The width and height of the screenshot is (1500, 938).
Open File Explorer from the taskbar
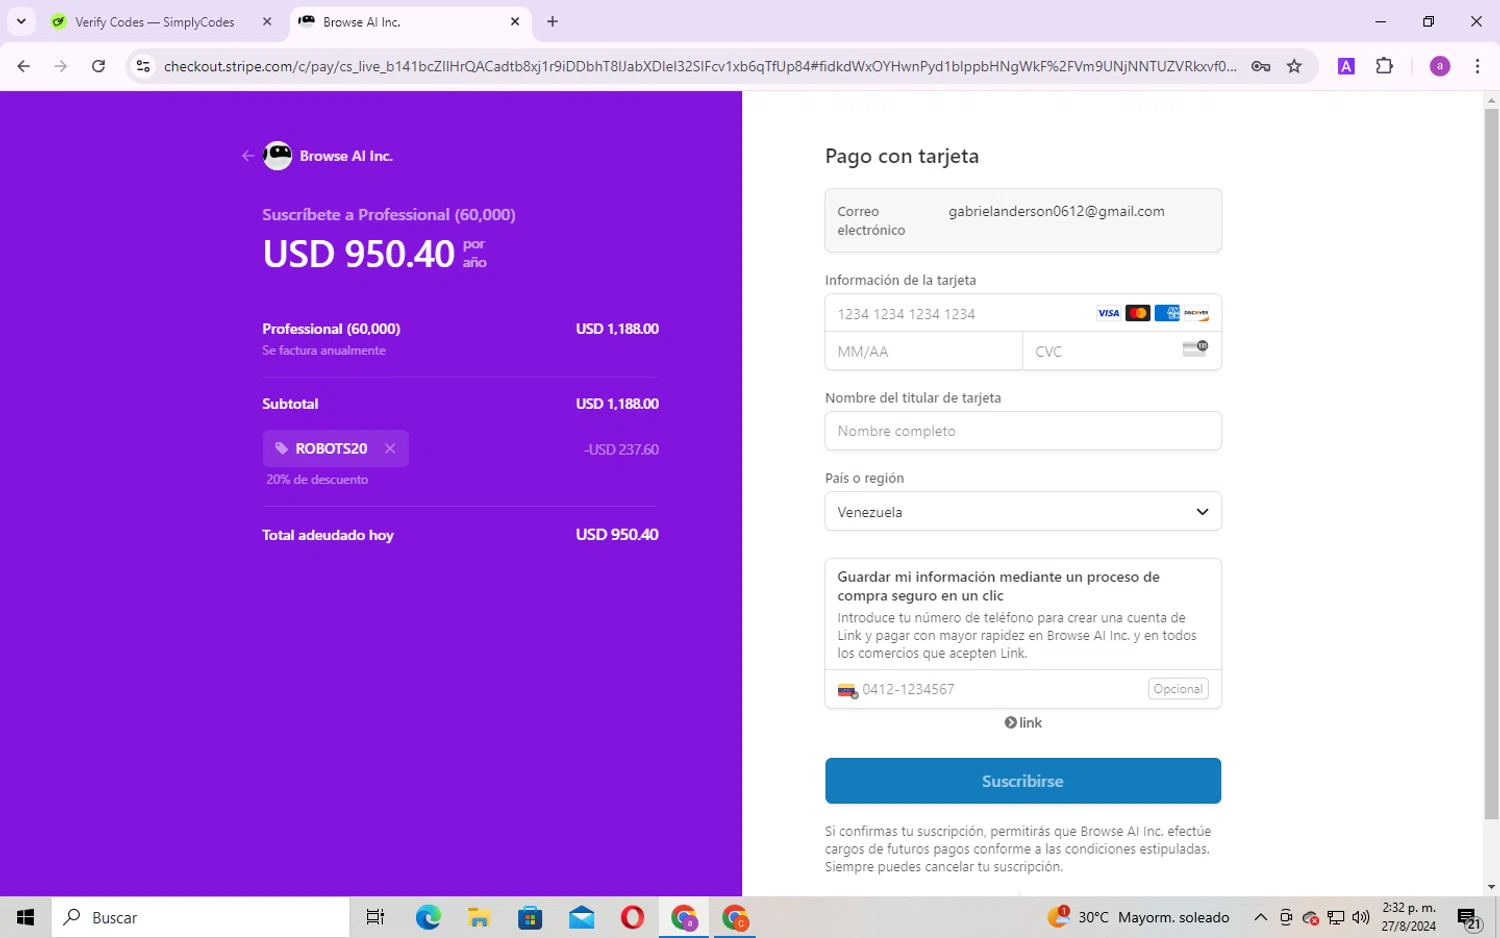point(479,917)
